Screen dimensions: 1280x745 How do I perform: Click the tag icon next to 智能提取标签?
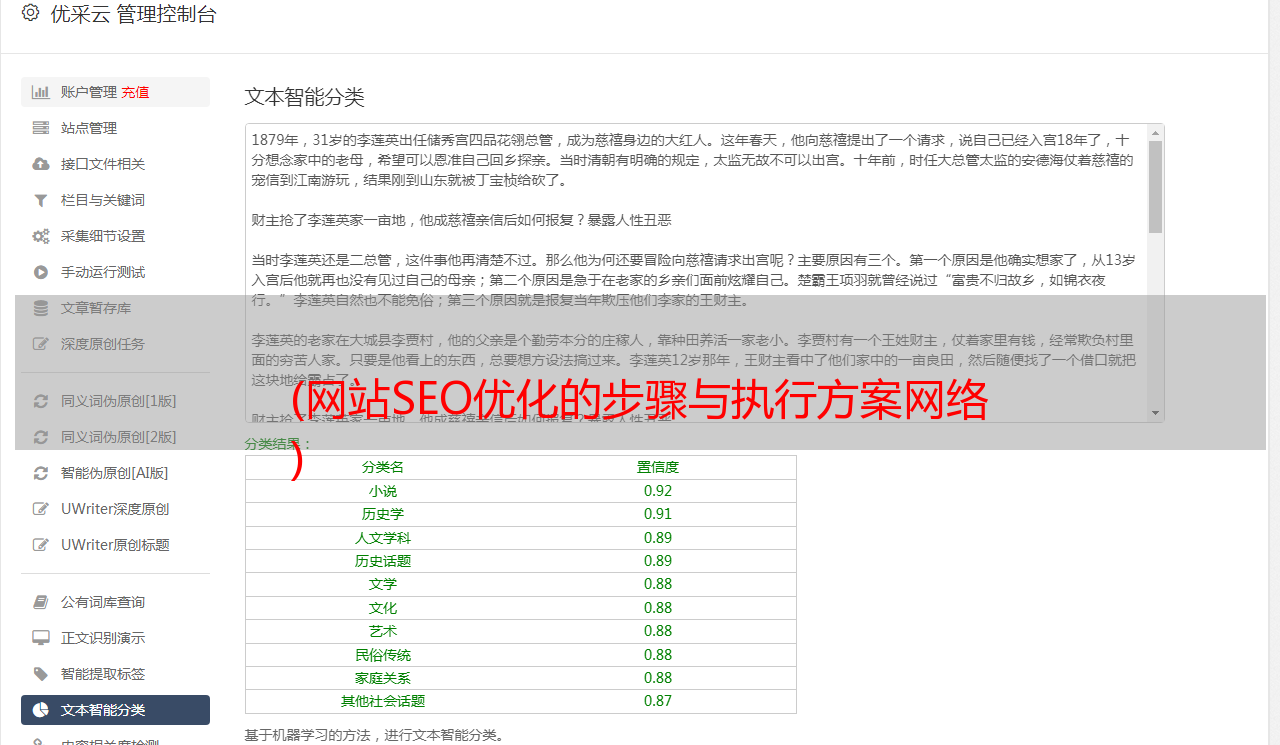tap(41, 674)
